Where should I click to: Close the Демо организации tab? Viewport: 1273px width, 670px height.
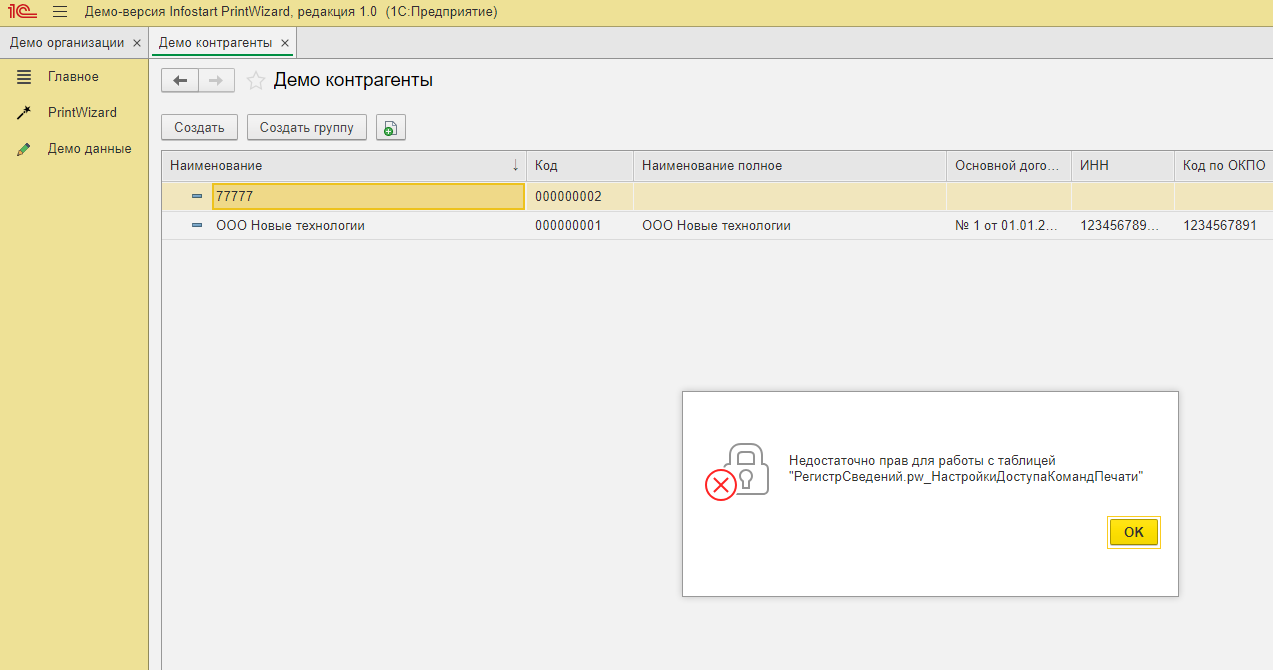click(137, 43)
